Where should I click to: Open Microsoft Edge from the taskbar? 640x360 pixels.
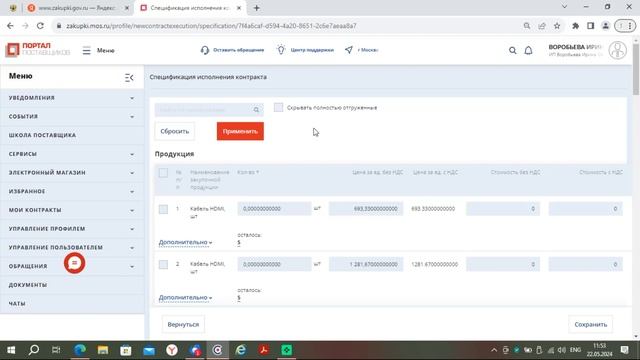click(x=80, y=350)
